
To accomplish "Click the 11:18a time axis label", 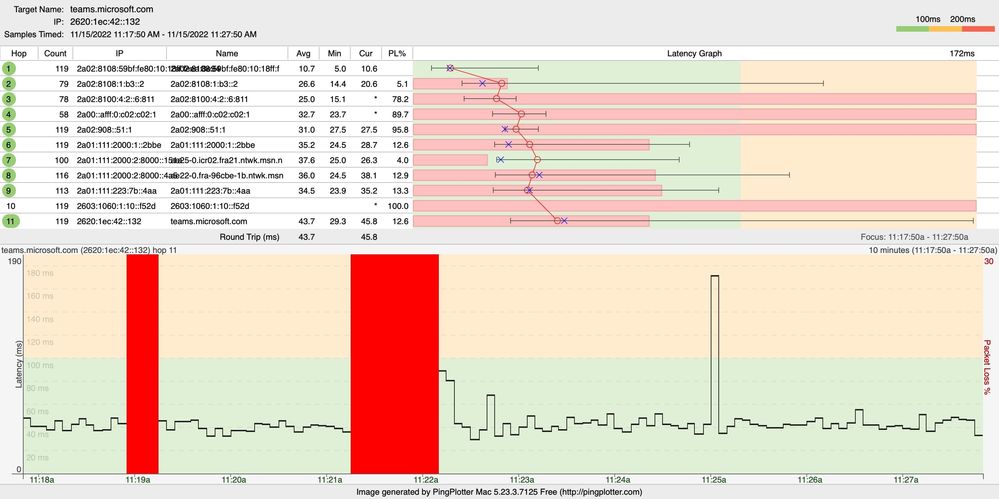I will 43,480.
